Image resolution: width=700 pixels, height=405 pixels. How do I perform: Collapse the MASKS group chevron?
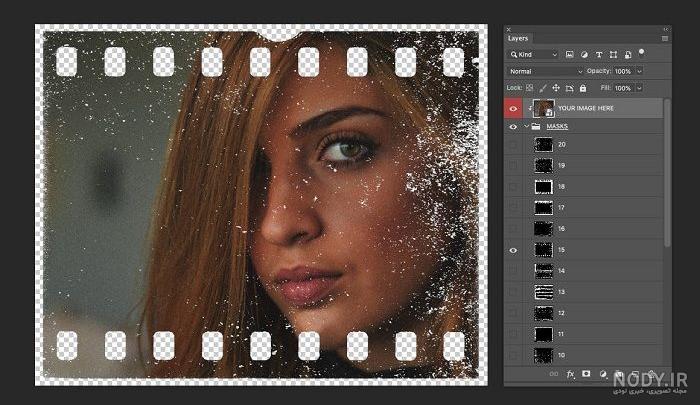pos(526,126)
